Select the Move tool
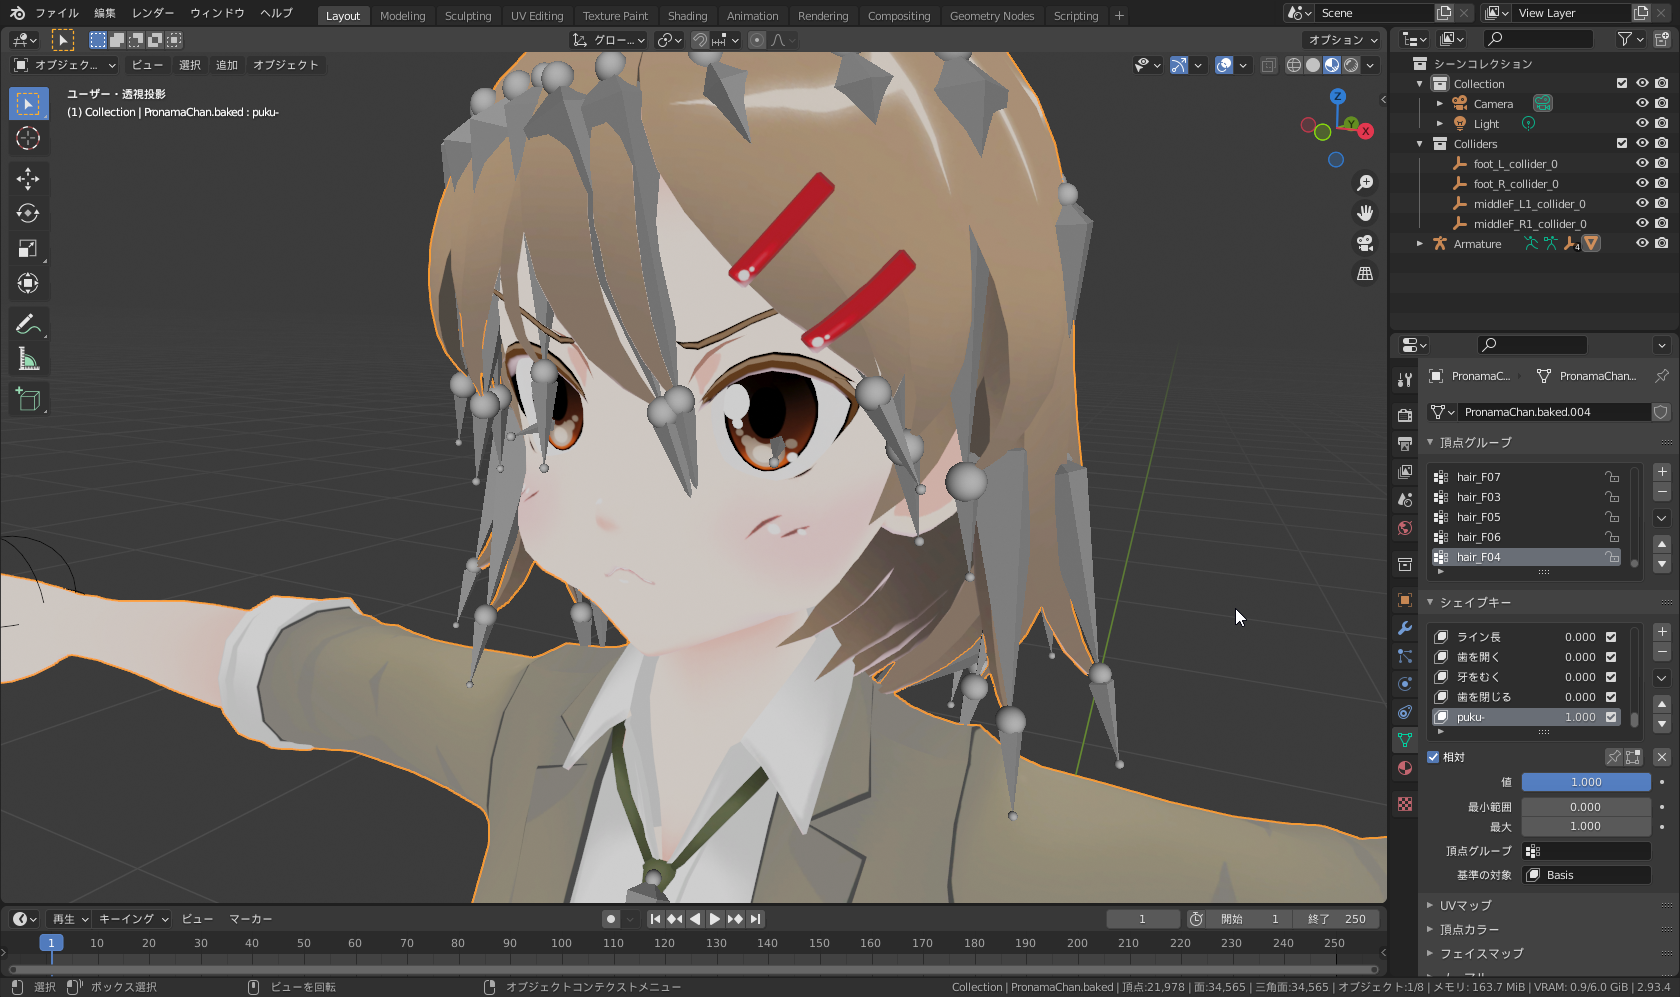Screen dimensions: 1680x997 click(x=28, y=179)
